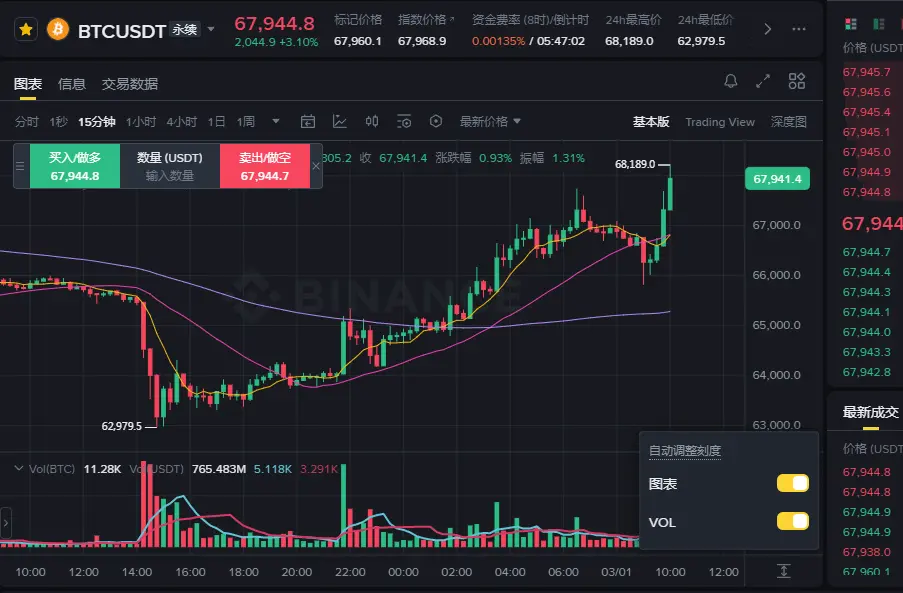Open the 最新价格 price type dropdown
The height and width of the screenshot is (593, 903).
[x=490, y=121]
